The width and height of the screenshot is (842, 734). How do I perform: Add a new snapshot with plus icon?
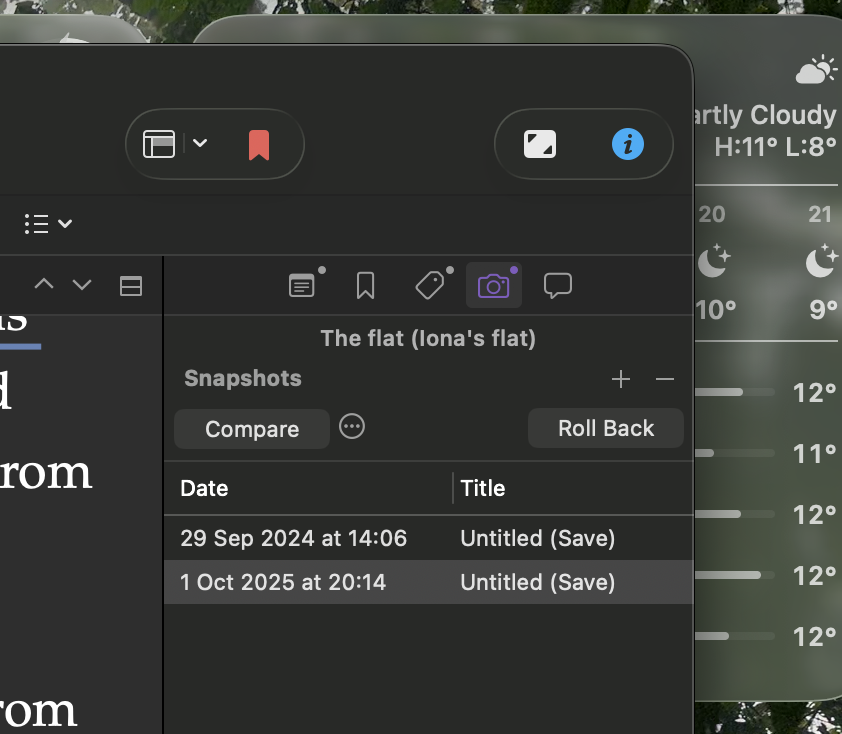[x=621, y=379]
